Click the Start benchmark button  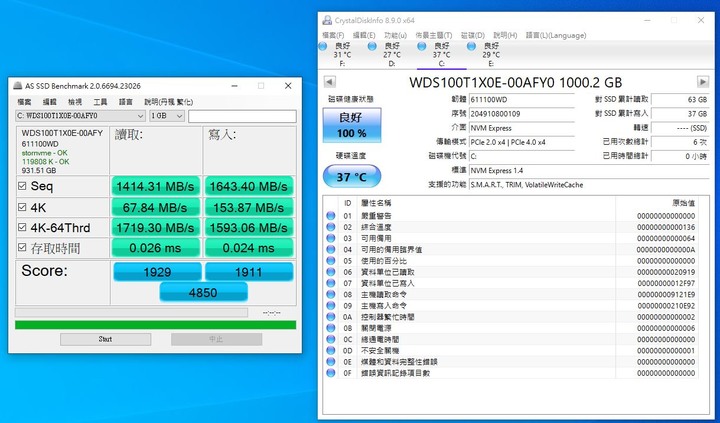click(x=105, y=339)
